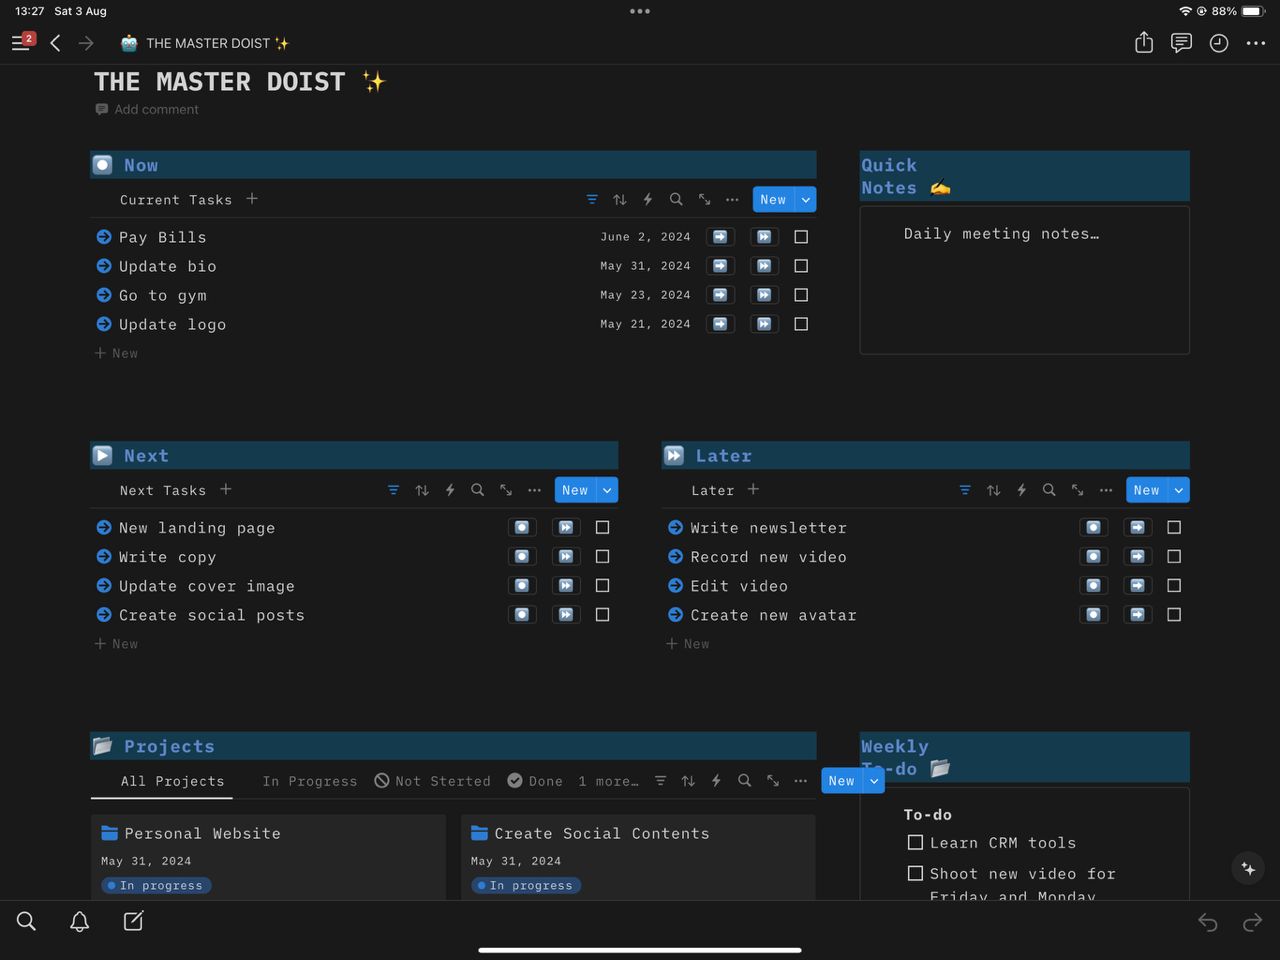Viewport: 1280px width, 960px height.
Task: Move Write newsletter to Now button
Action: coord(1094,527)
